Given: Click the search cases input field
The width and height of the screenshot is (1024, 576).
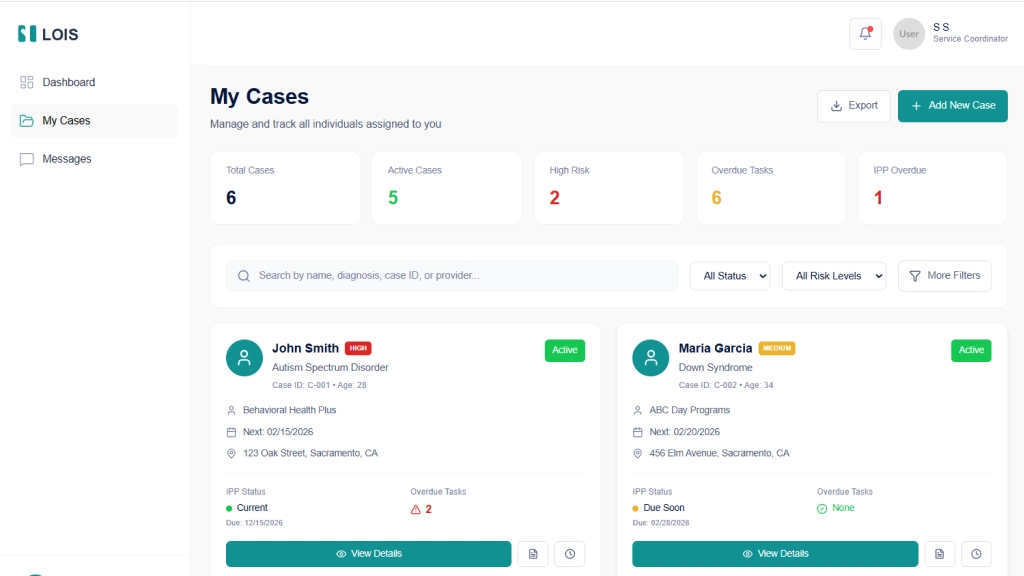Looking at the screenshot, I should tap(452, 276).
